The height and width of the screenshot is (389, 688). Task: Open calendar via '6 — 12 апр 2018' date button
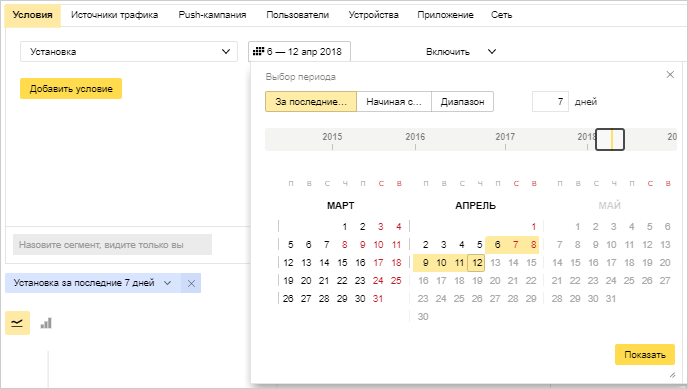(299, 52)
